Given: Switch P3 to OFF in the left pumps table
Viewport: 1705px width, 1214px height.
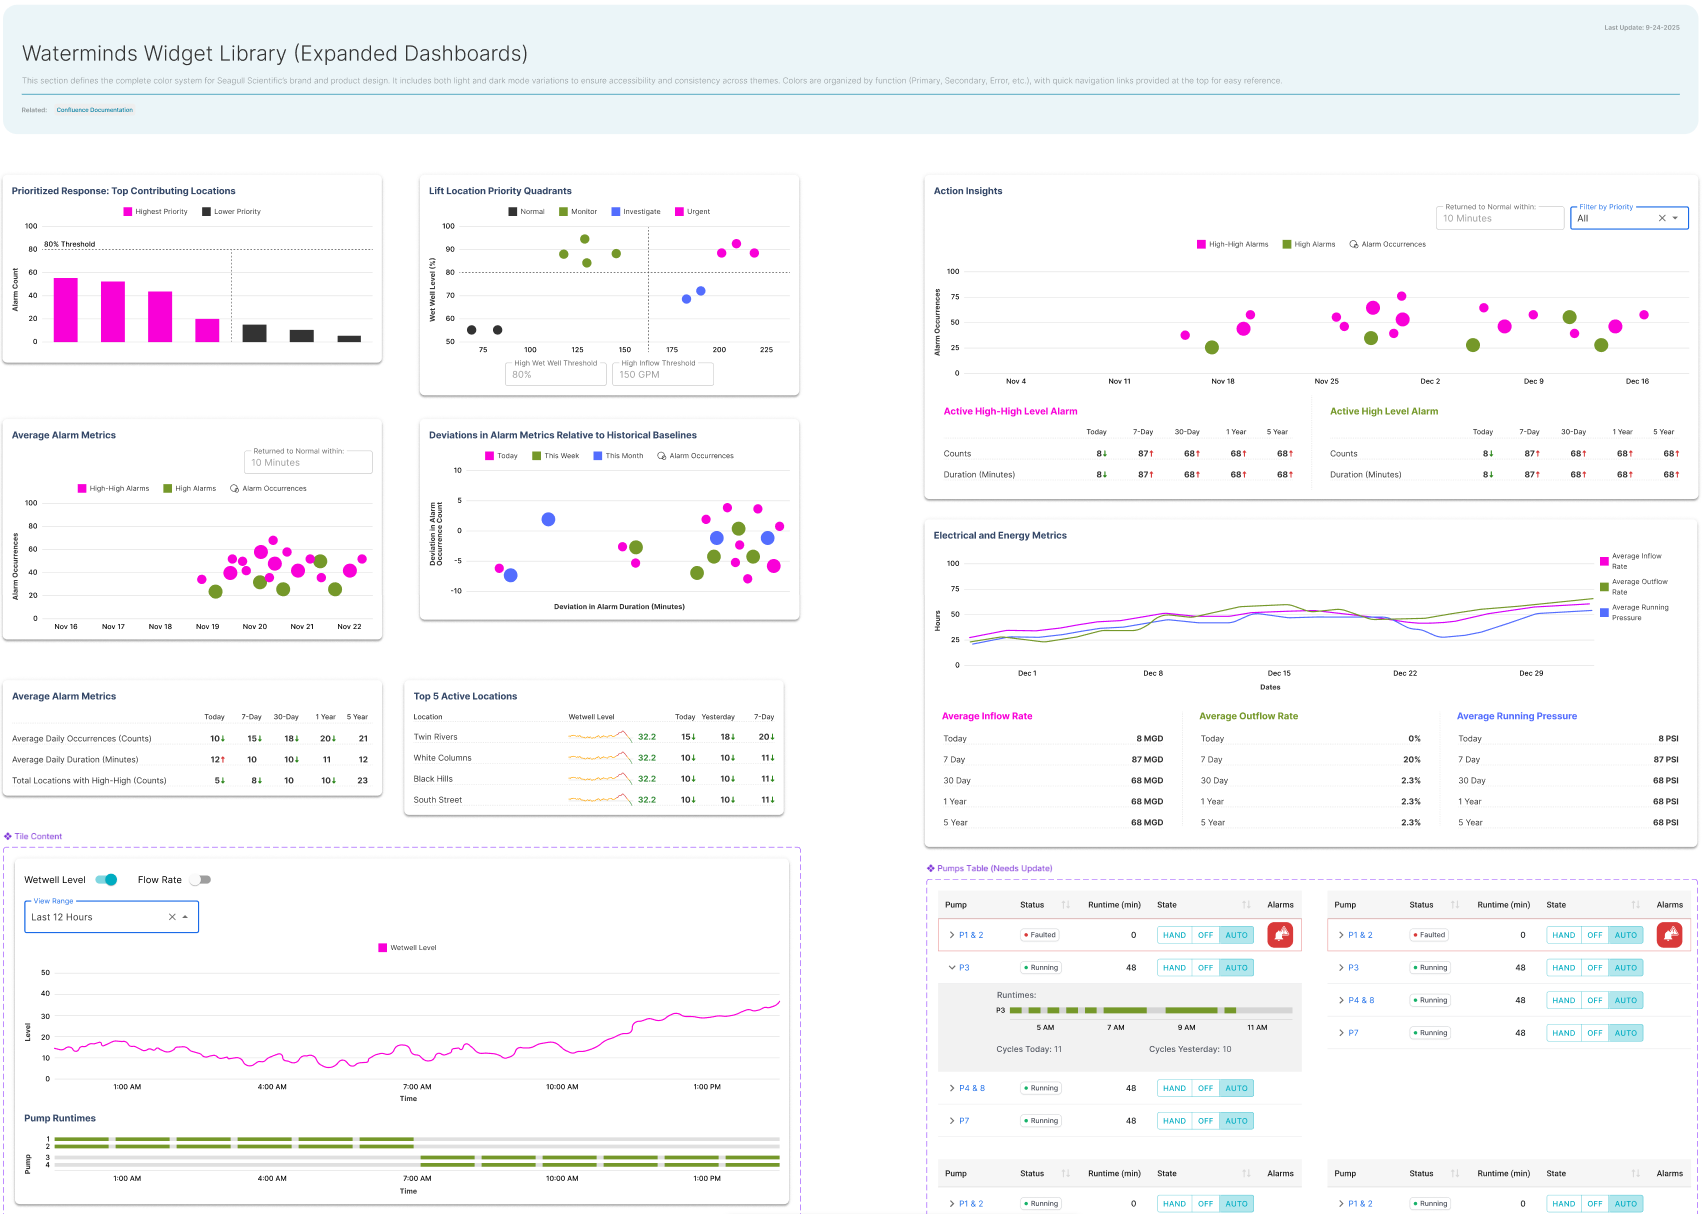Looking at the screenshot, I should pyautogui.click(x=1205, y=968).
